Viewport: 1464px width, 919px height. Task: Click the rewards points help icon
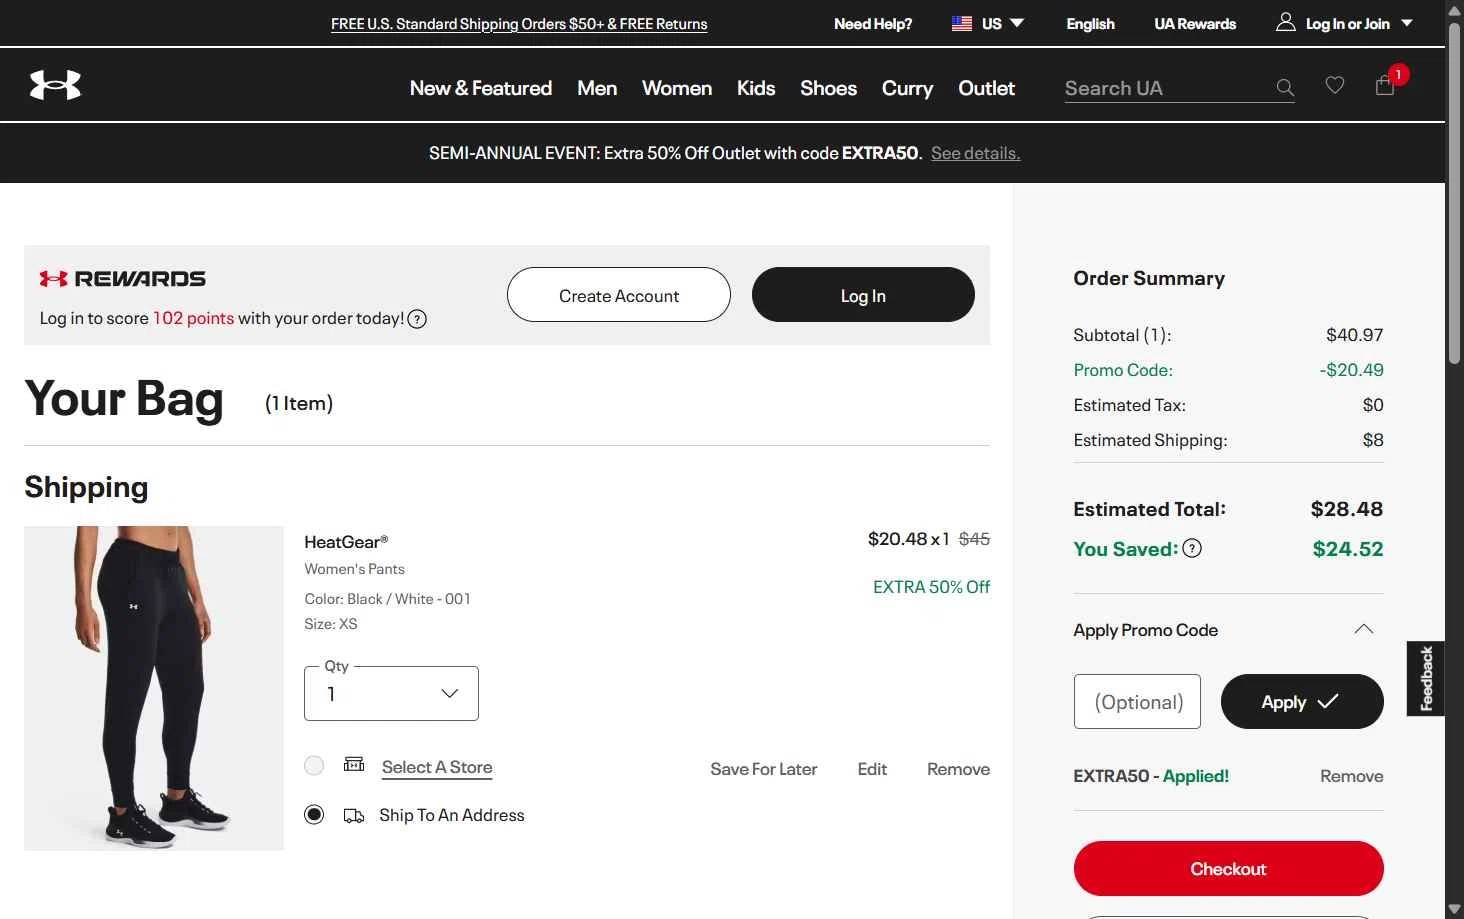(x=417, y=319)
